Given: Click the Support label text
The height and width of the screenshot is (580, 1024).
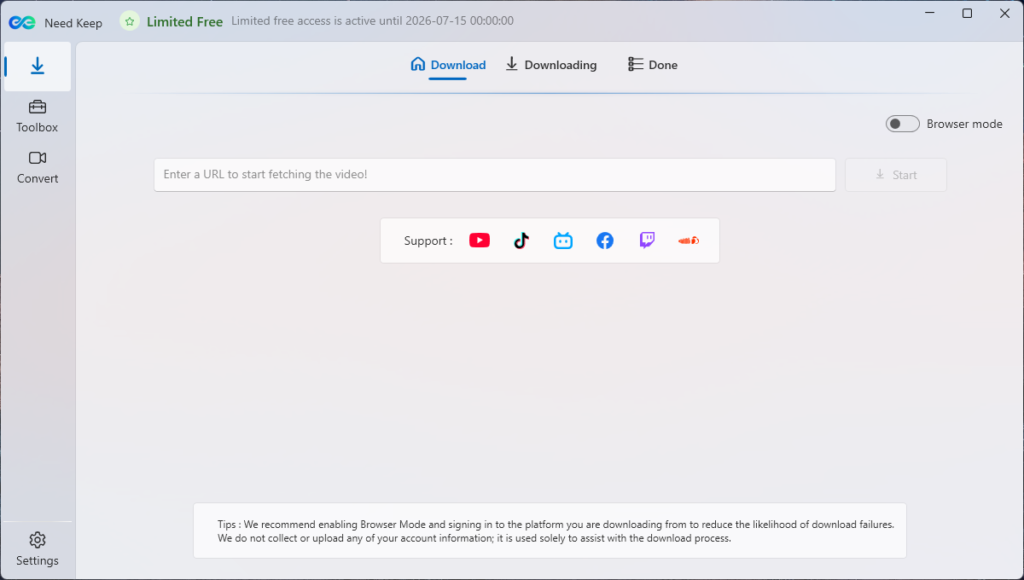Looking at the screenshot, I should (428, 240).
